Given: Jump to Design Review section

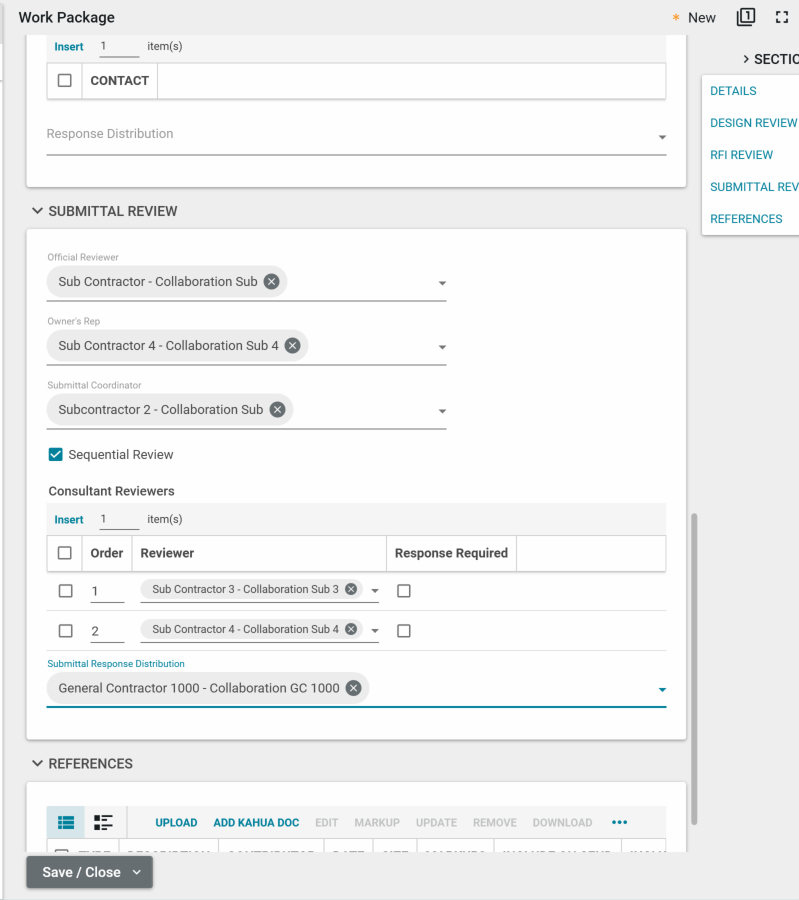Looking at the screenshot, I should coord(753,123).
